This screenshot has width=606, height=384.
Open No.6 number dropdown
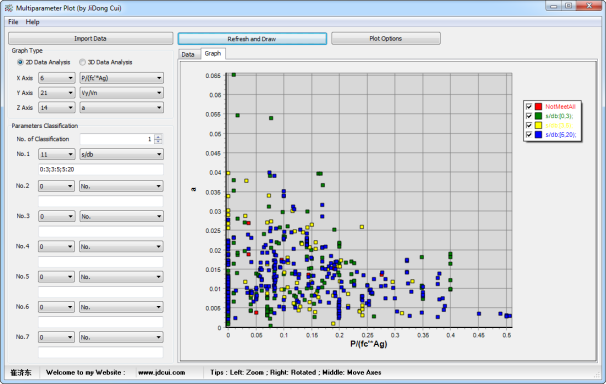click(x=56, y=307)
